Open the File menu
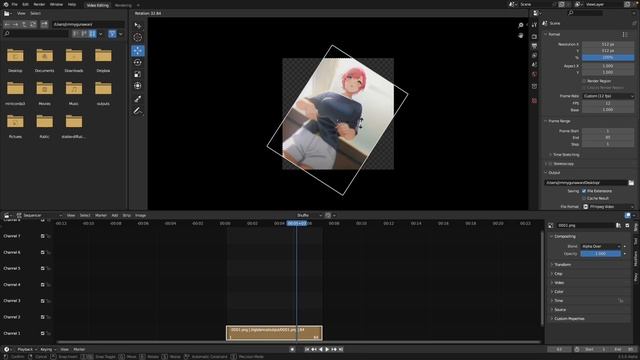The width and height of the screenshot is (640, 360). [x=15, y=4]
